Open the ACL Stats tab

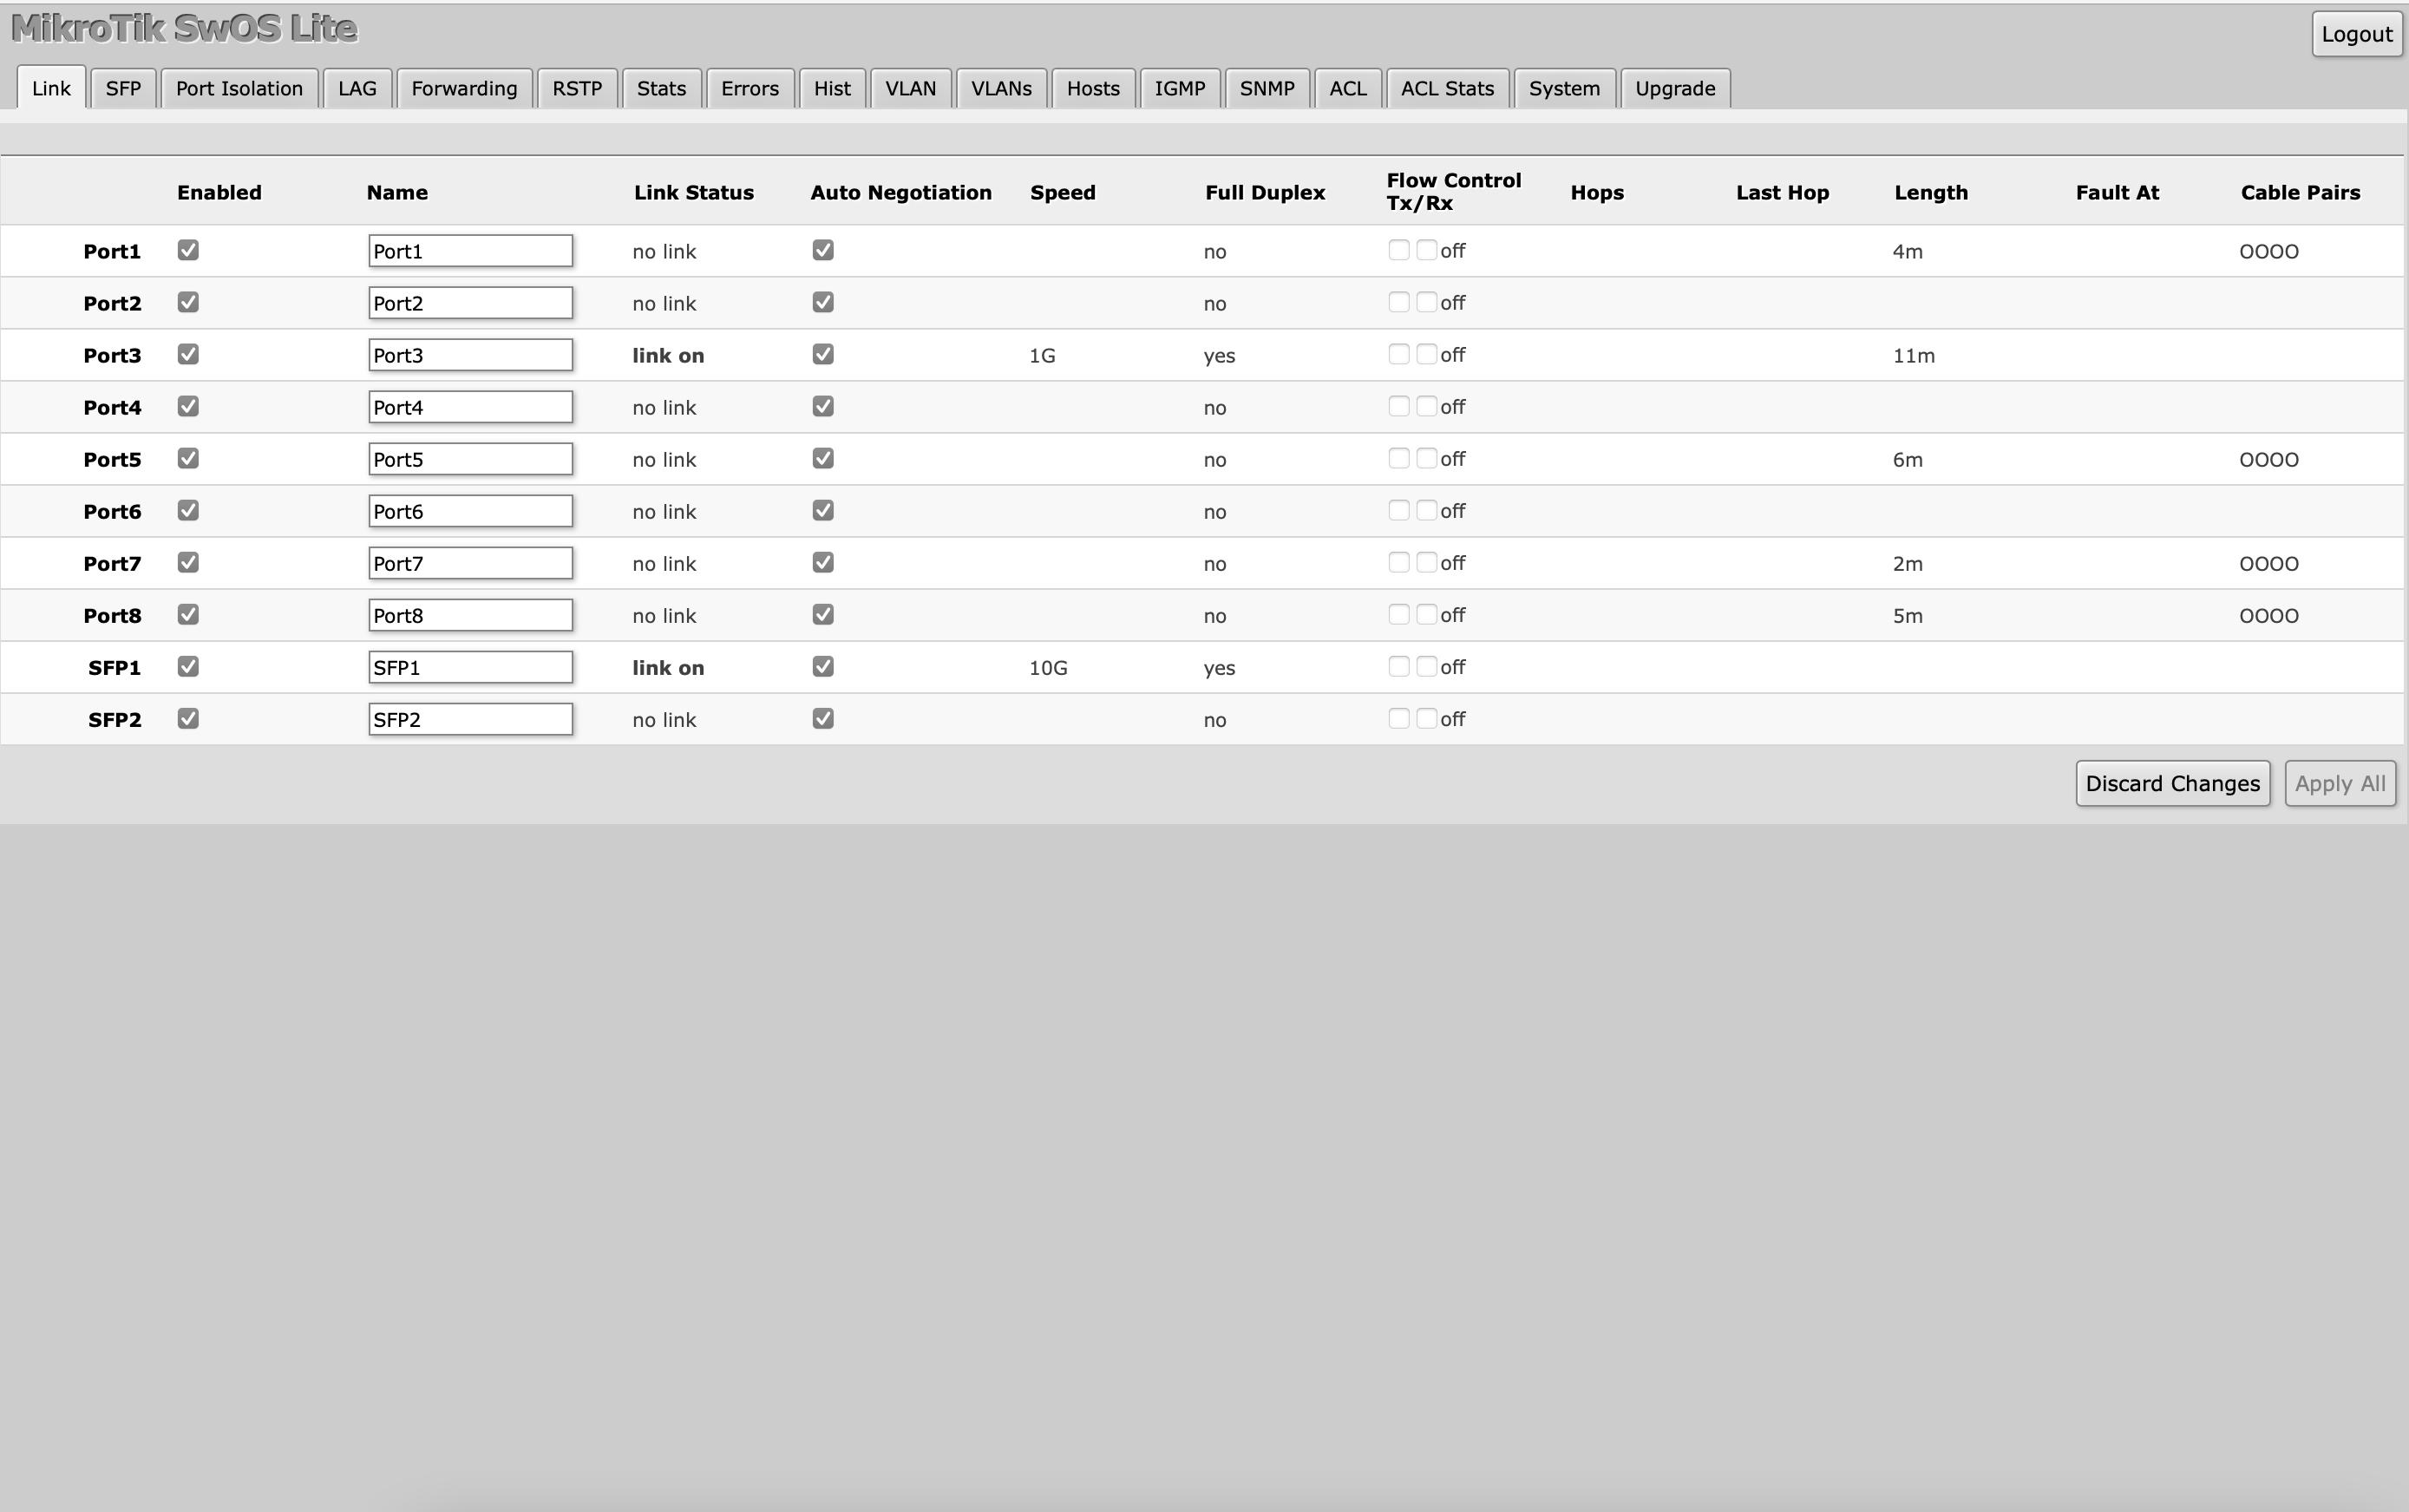(x=1447, y=88)
